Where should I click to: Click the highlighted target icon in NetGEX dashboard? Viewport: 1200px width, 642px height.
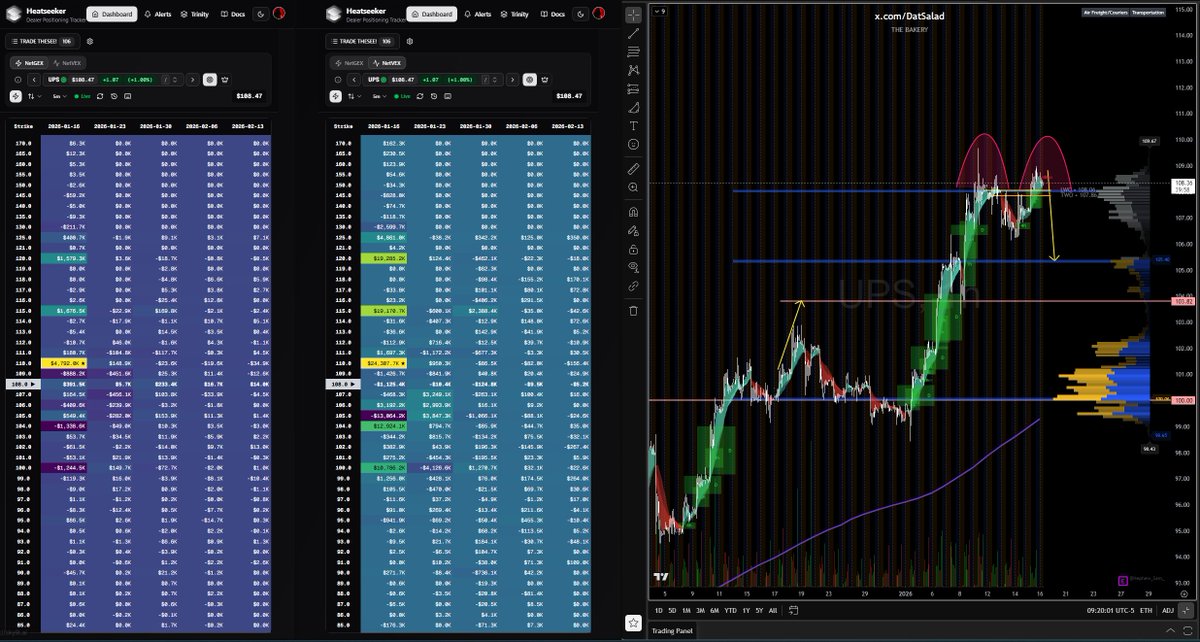click(x=210, y=80)
